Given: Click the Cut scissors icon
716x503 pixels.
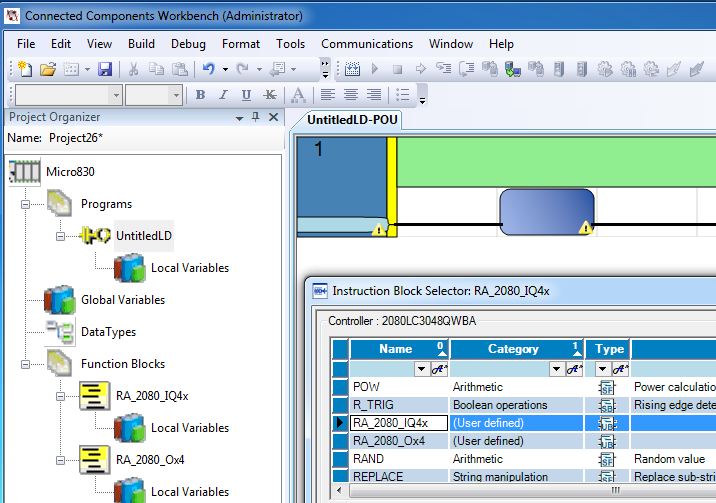Looking at the screenshot, I should [x=133, y=69].
